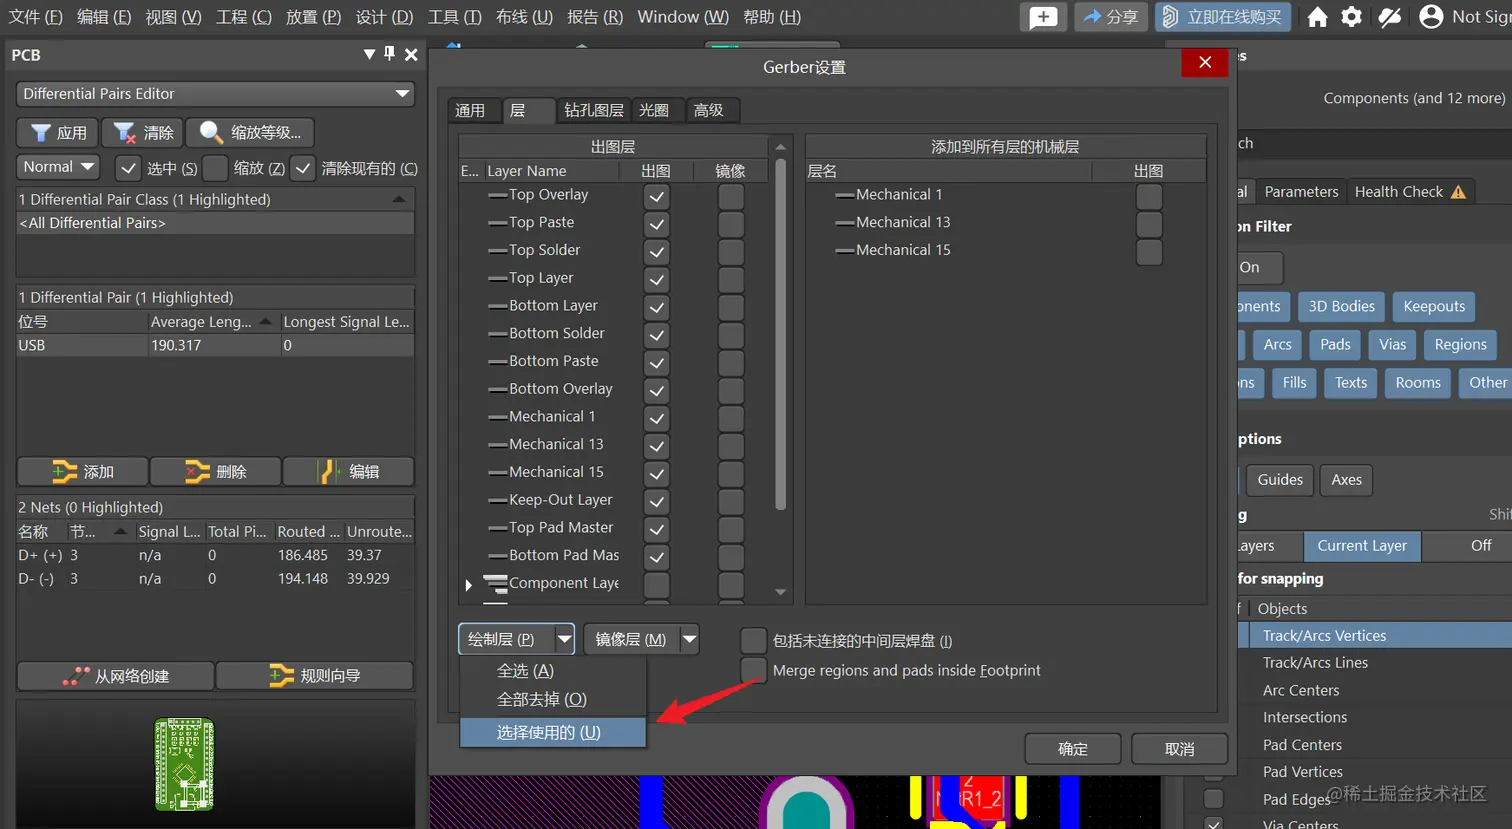Uncheck 出图 for Bottom Solder layer

click(x=656, y=335)
